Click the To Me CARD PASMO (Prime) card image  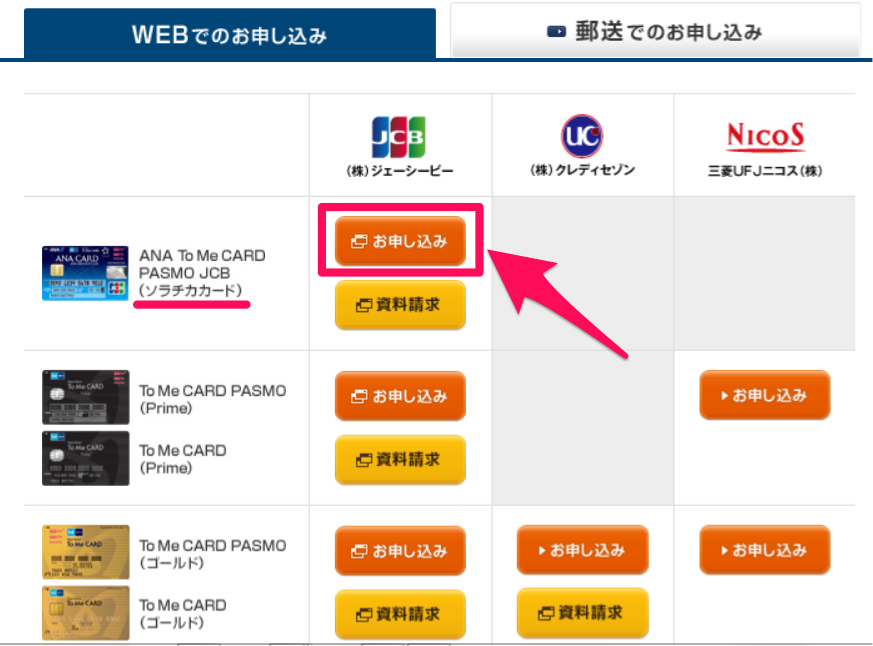pyautogui.click(x=86, y=397)
